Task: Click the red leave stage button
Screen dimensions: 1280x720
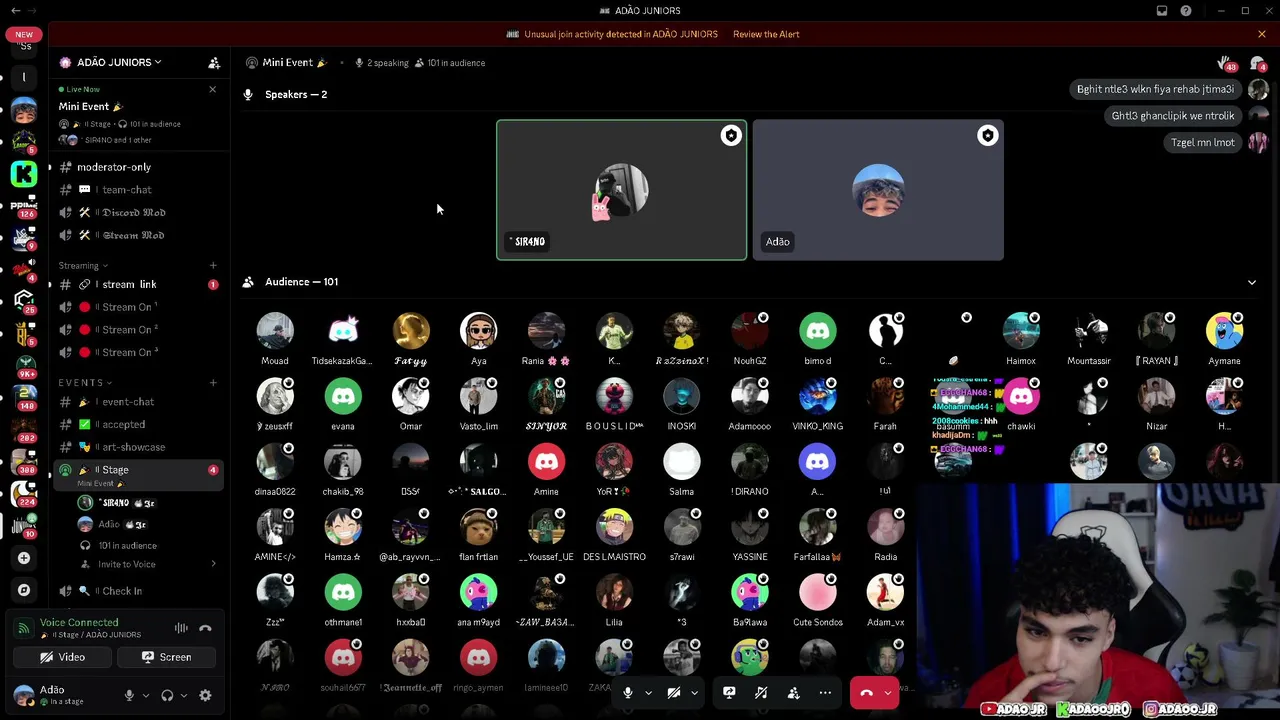Action: [x=866, y=692]
